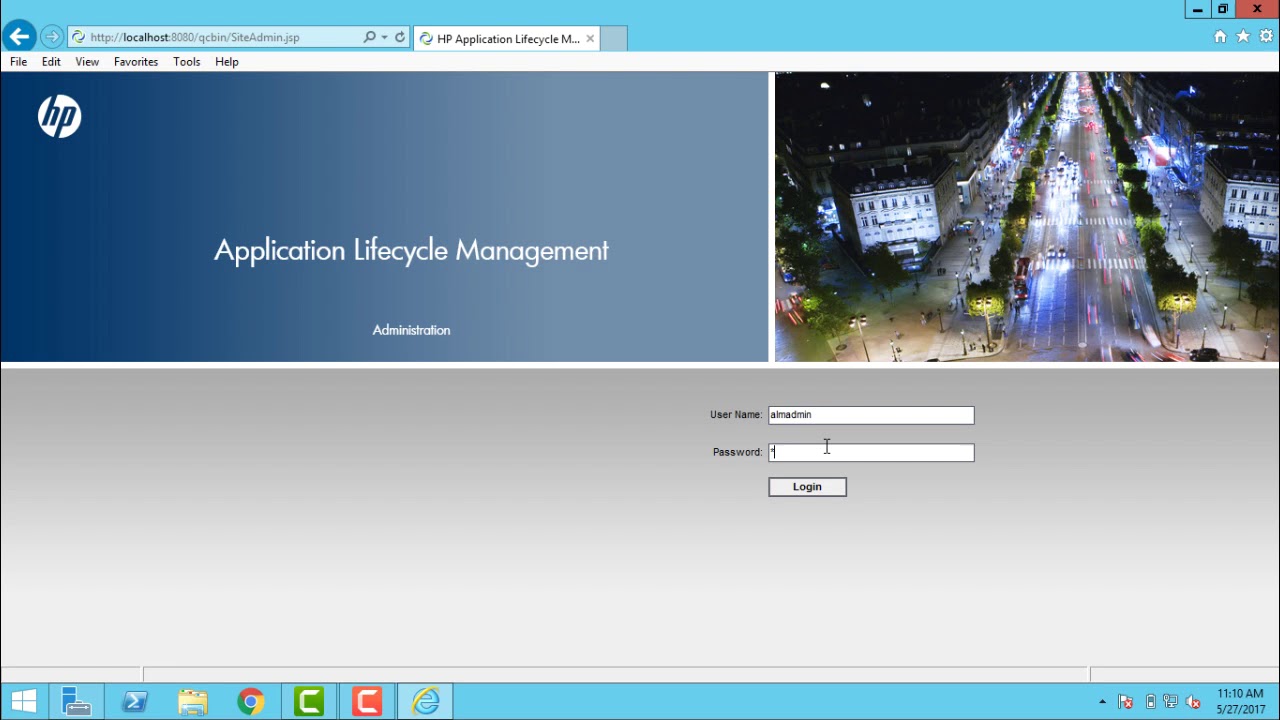Open the File menu
Image resolution: width=1280 pixels, height=720 pixels.
(x=18, y=62)
